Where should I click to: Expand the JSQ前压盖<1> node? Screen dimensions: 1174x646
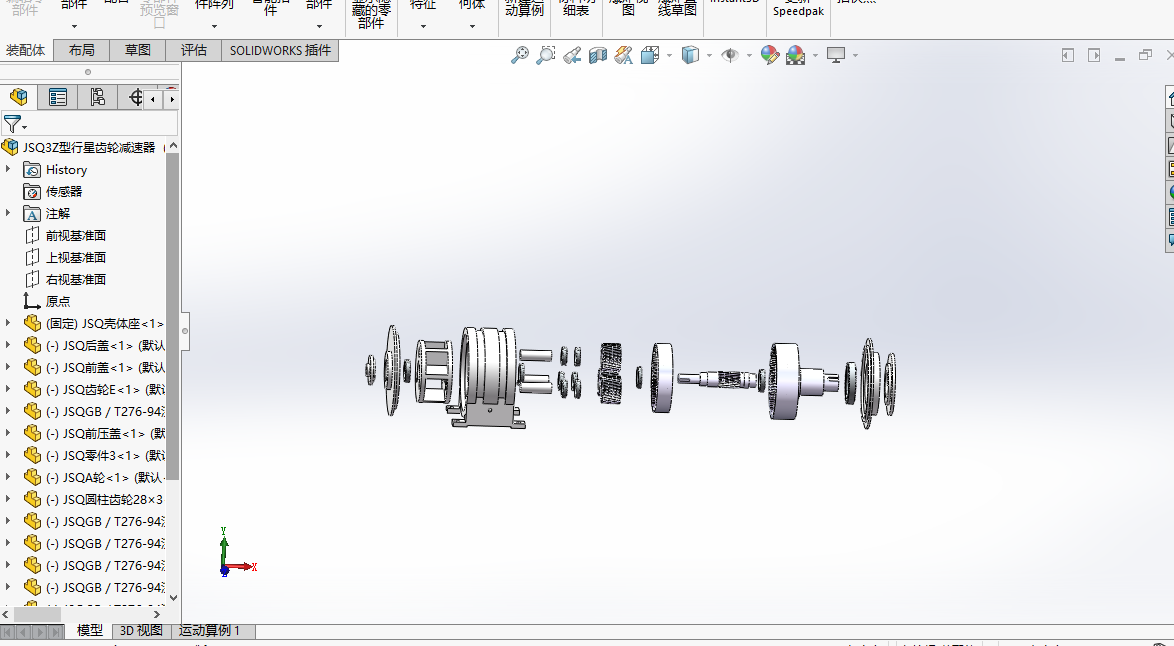point(8,433)
